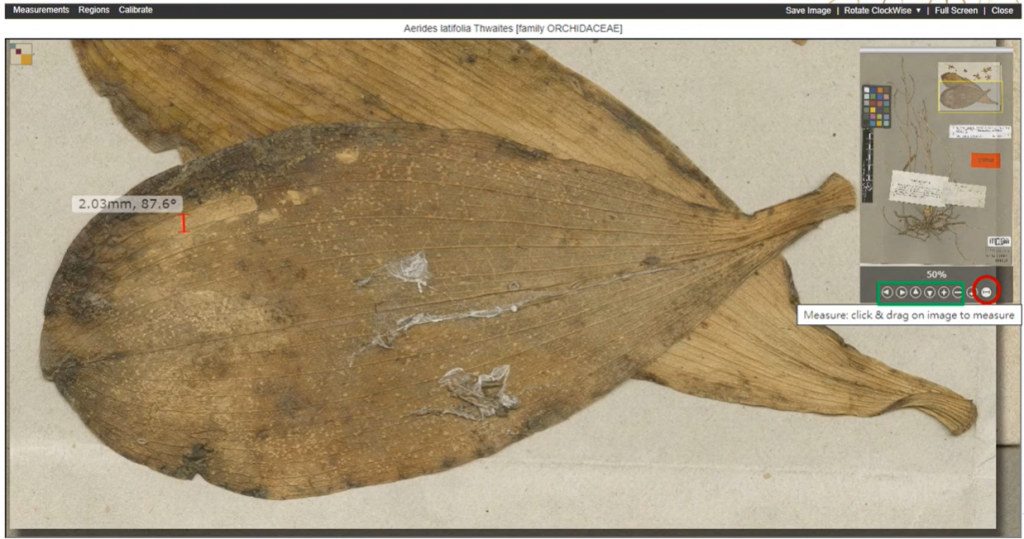Click the red measurement line on leaf
The width and height of the screenshot is (1024, 539).
tap(183, 224)
